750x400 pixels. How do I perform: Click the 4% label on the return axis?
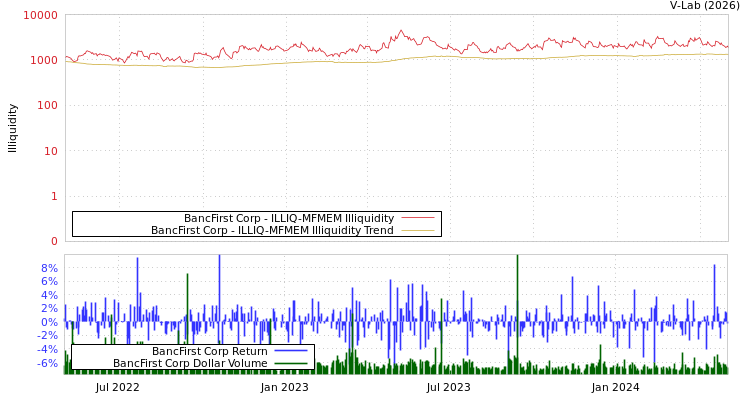pos(49,295)
